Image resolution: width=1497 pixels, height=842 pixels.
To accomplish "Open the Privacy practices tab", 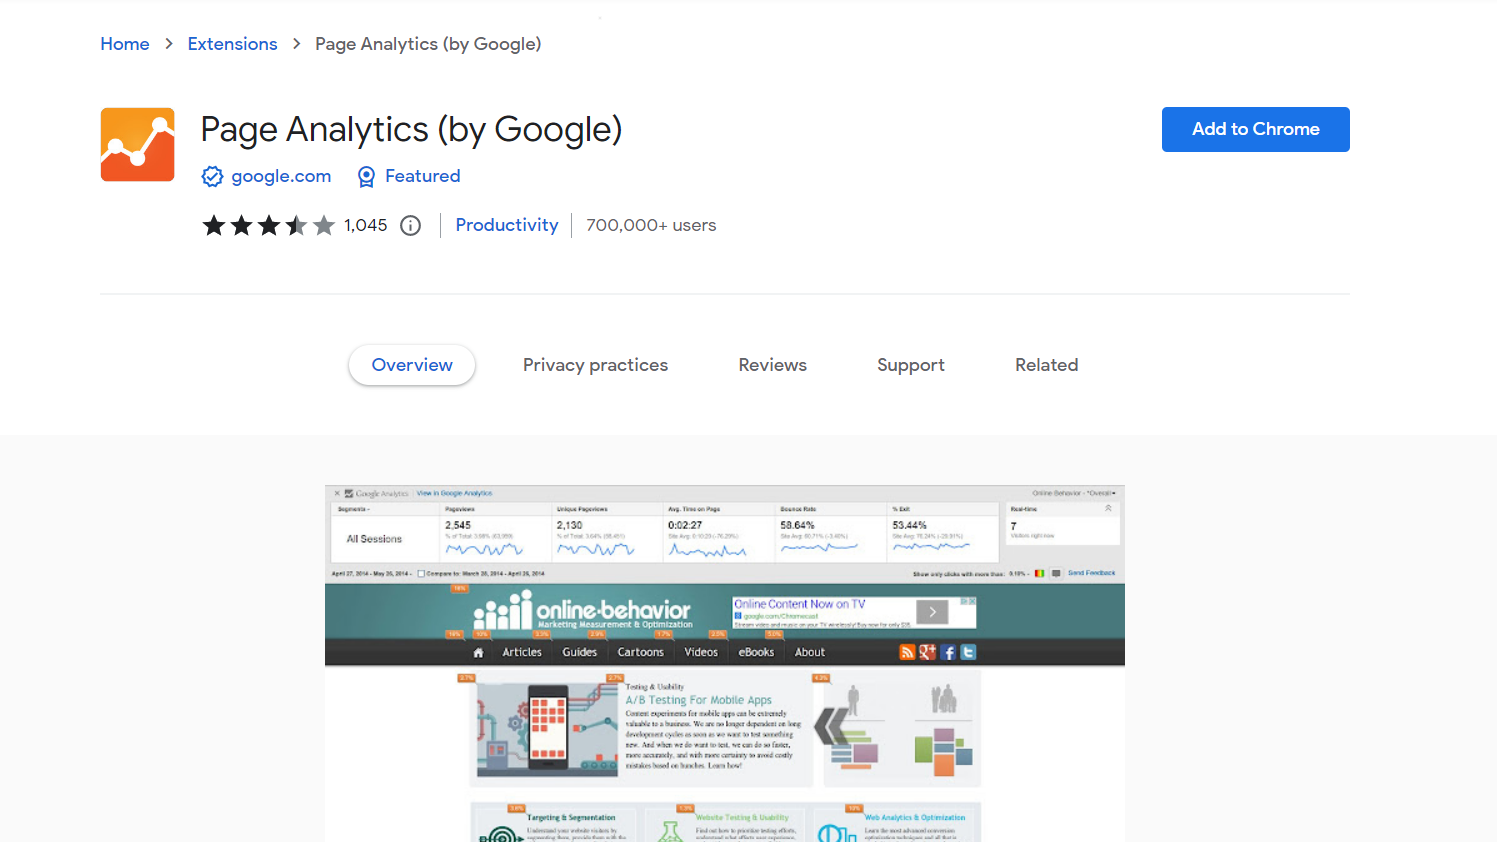I will pyautogui.click(x=595, y=365).
